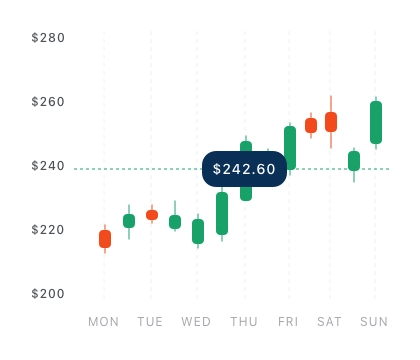
Task: Click the $260 price axis label
Action: tap(48, 102)
